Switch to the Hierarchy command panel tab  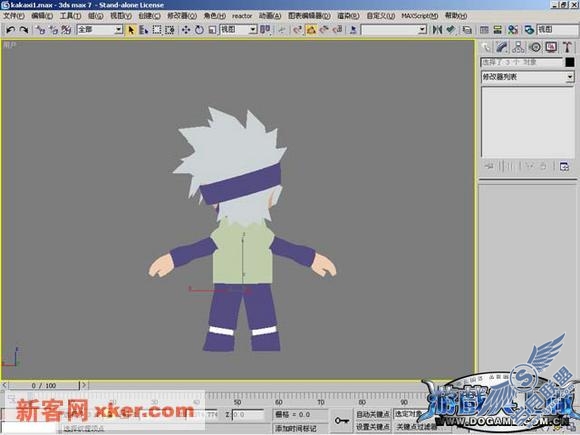point(518,47)
